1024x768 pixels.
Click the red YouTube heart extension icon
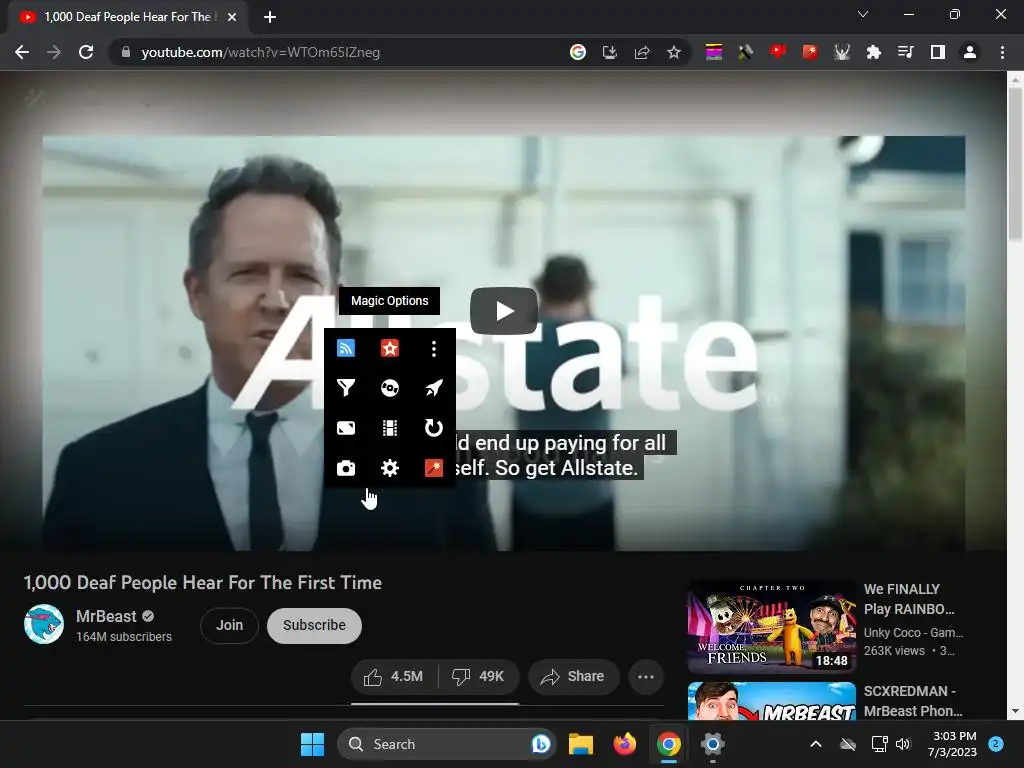point(777,52)
